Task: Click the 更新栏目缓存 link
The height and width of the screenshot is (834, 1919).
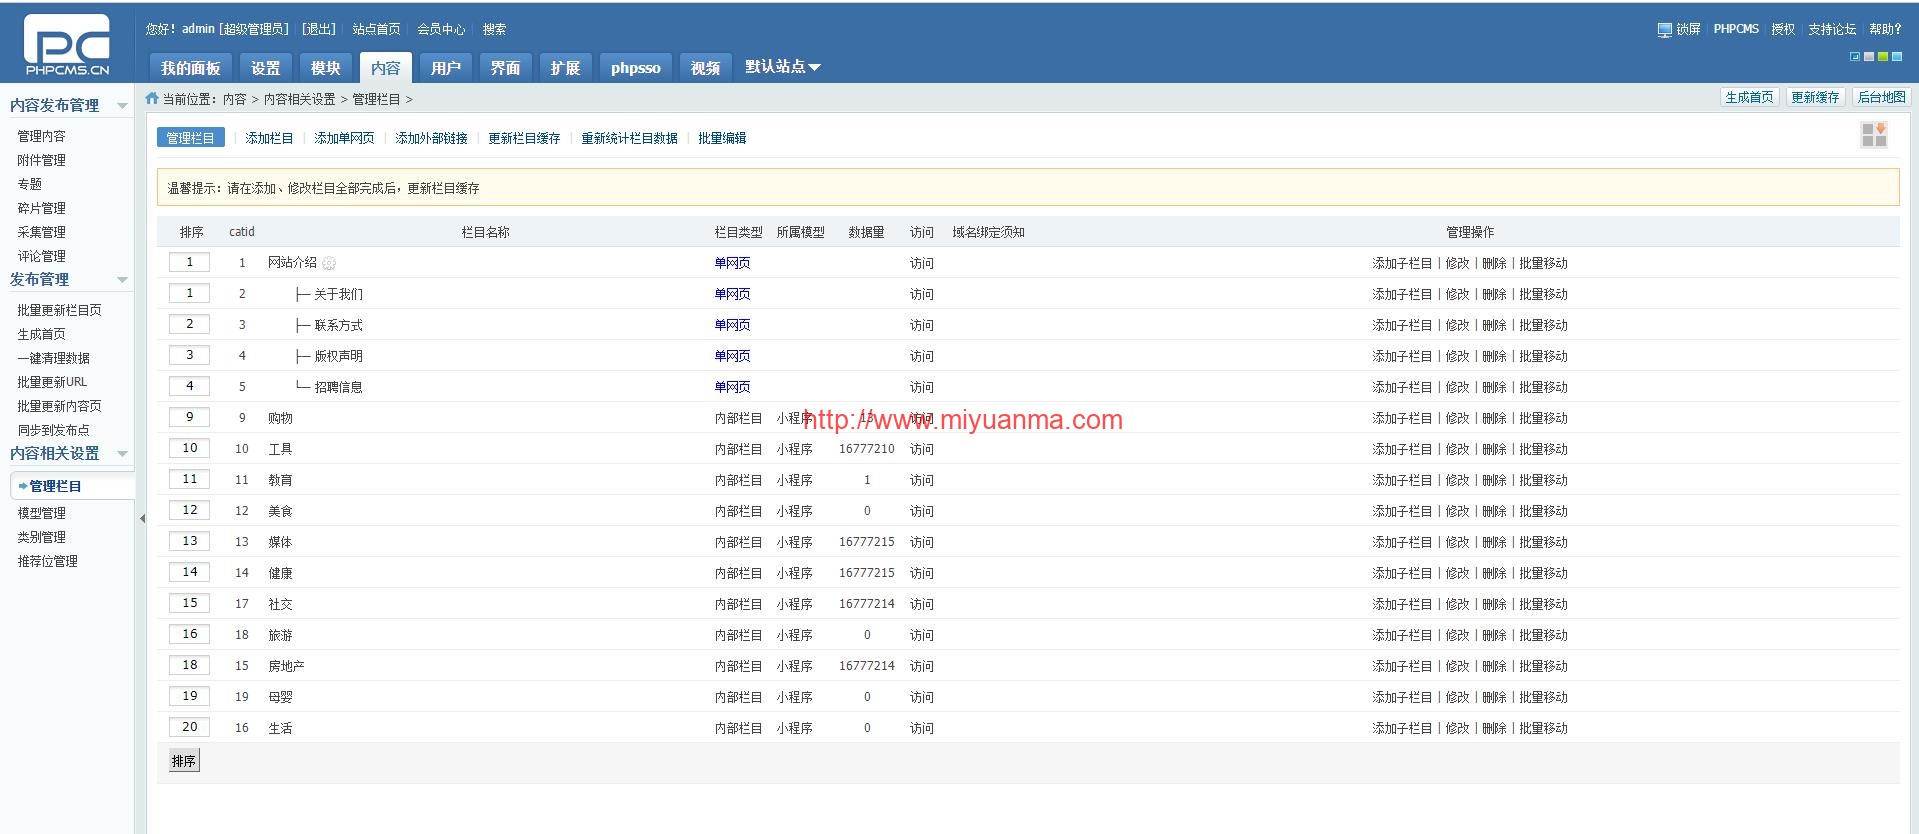Action: [x=524, y=138]
